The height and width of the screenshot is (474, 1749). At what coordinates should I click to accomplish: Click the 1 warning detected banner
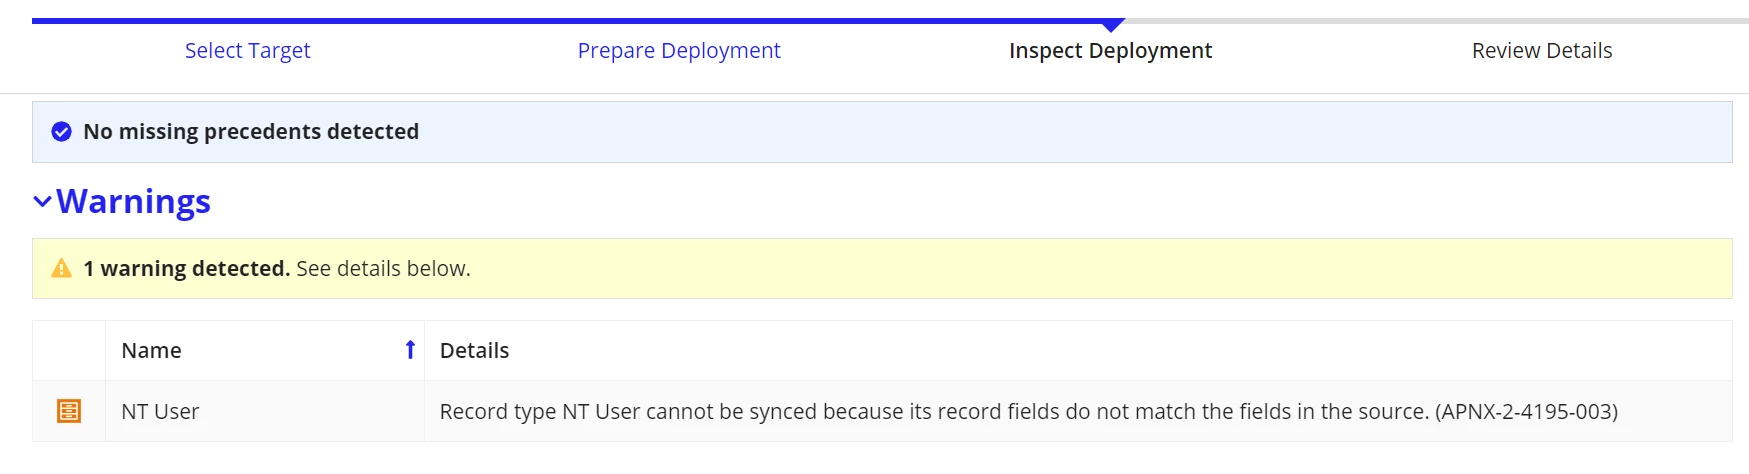pos(882,268)
